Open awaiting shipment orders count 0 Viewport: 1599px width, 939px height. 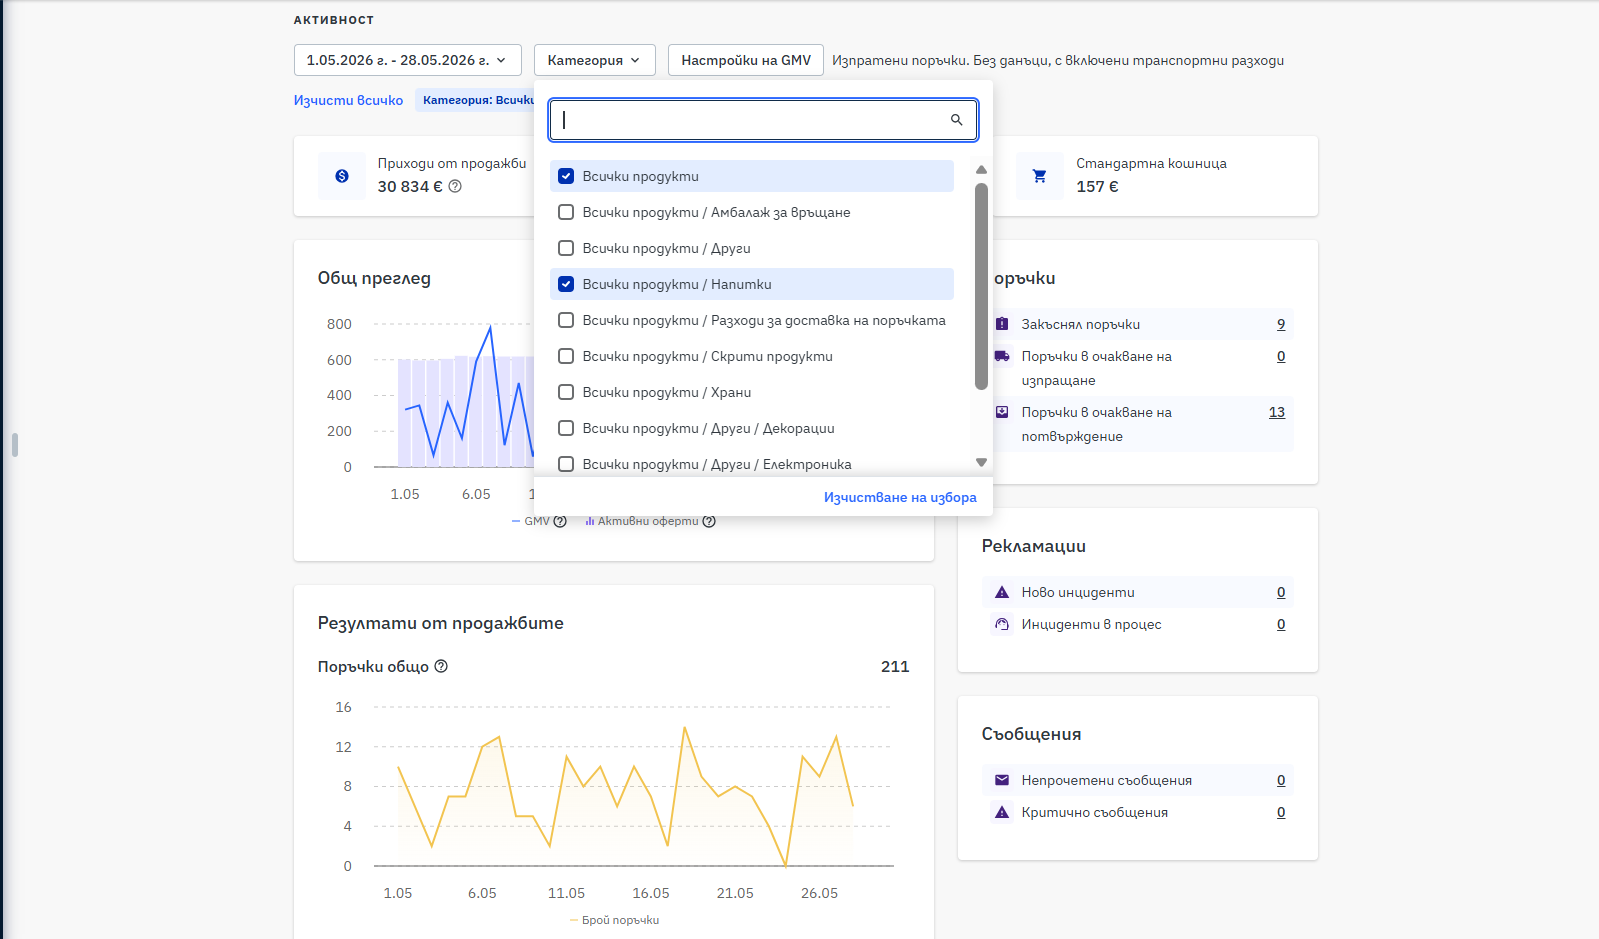(1281, 356)
